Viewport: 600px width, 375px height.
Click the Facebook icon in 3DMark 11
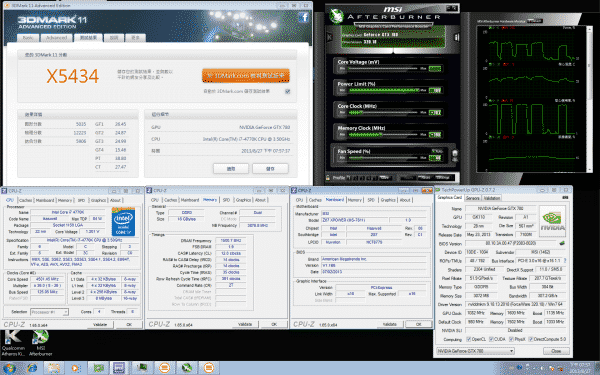click(x=304, y=18)
